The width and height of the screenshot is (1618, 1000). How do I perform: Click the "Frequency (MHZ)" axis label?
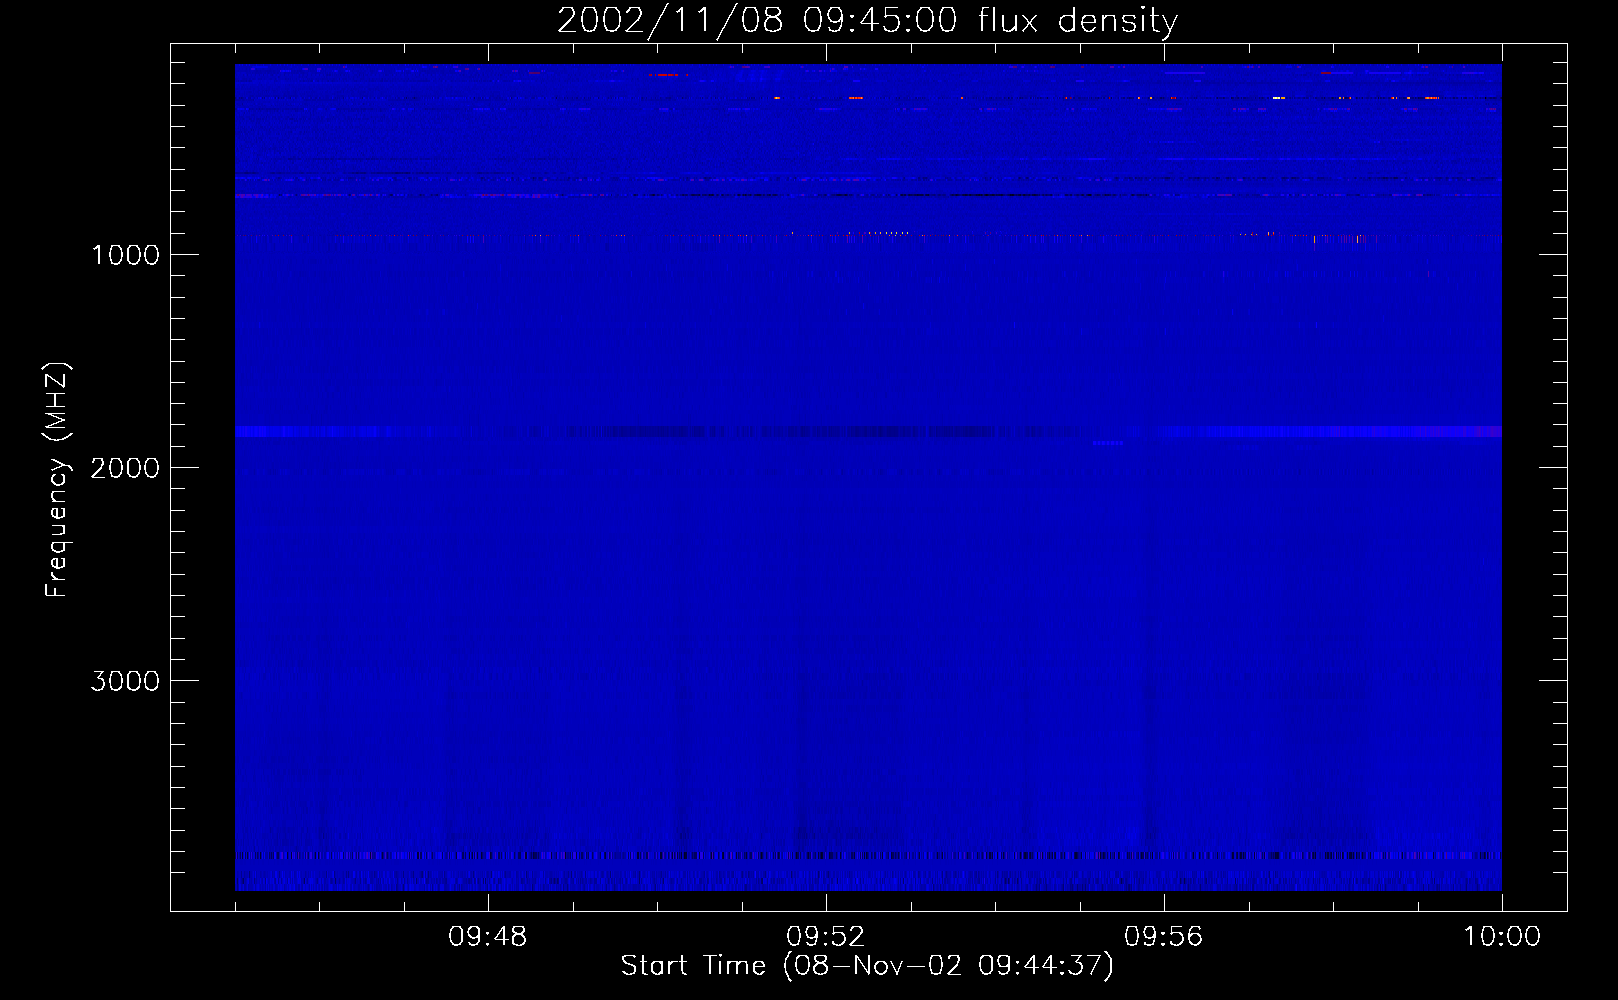(57, 480)
